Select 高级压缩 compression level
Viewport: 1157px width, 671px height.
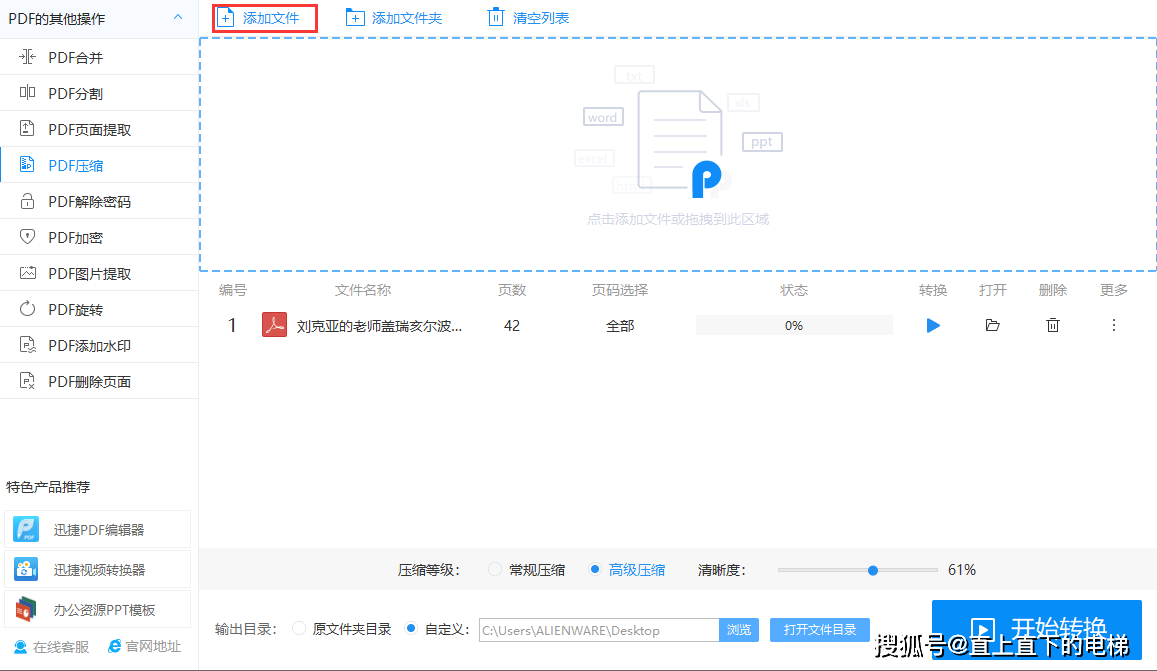(x=595, y=570)
